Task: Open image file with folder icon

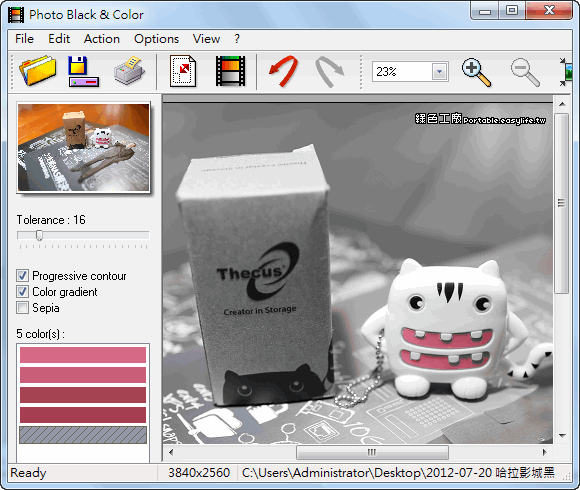Action: [x=38, y=71]
